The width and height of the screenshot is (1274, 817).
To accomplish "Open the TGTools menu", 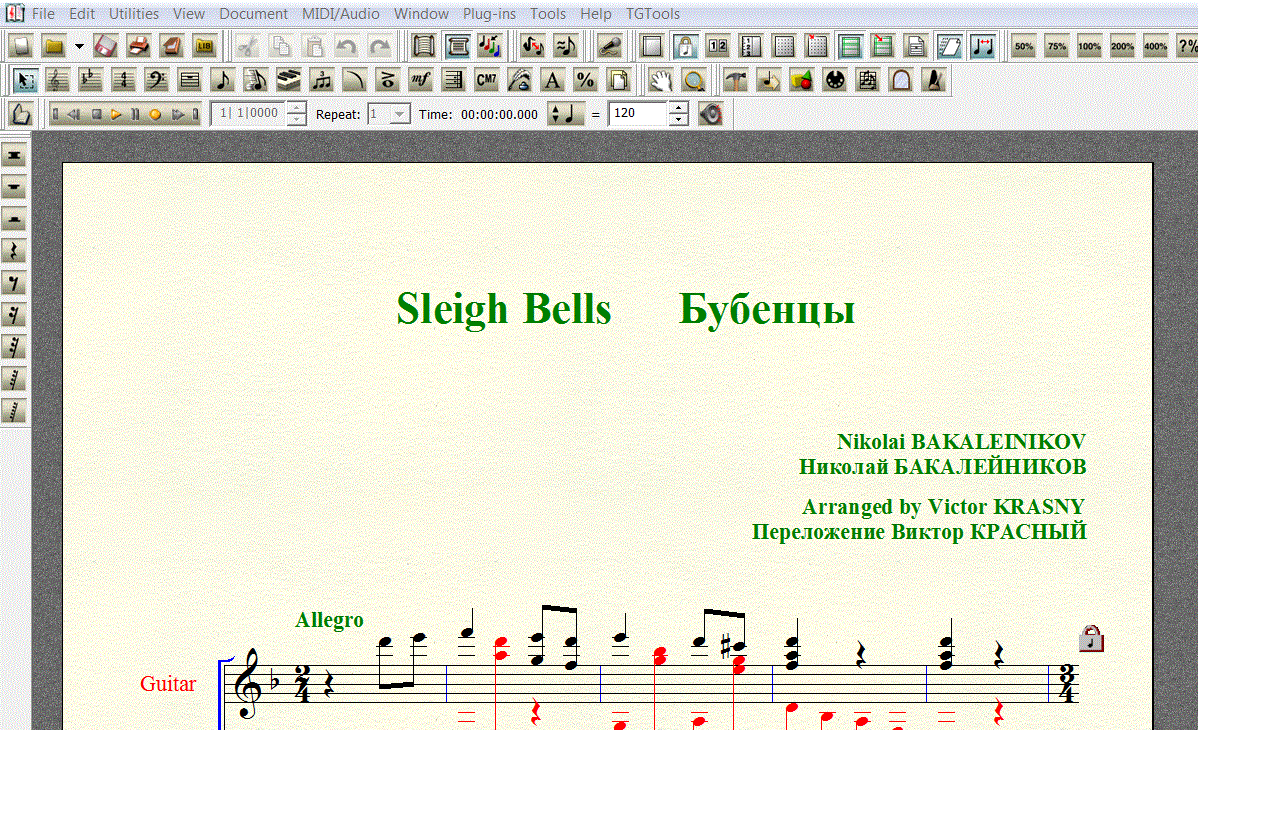I will coord(653,14).
